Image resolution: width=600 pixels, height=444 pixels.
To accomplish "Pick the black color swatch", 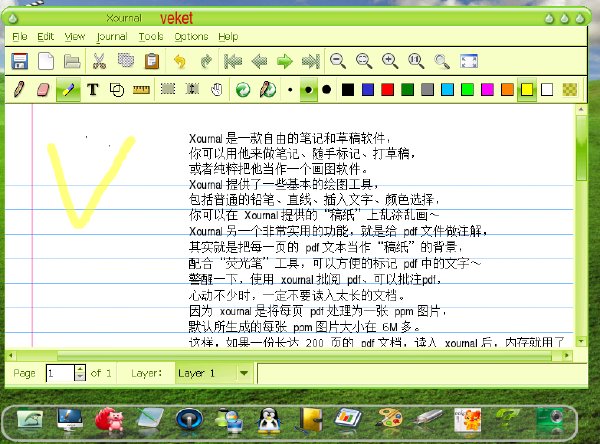I will [348, 90].
